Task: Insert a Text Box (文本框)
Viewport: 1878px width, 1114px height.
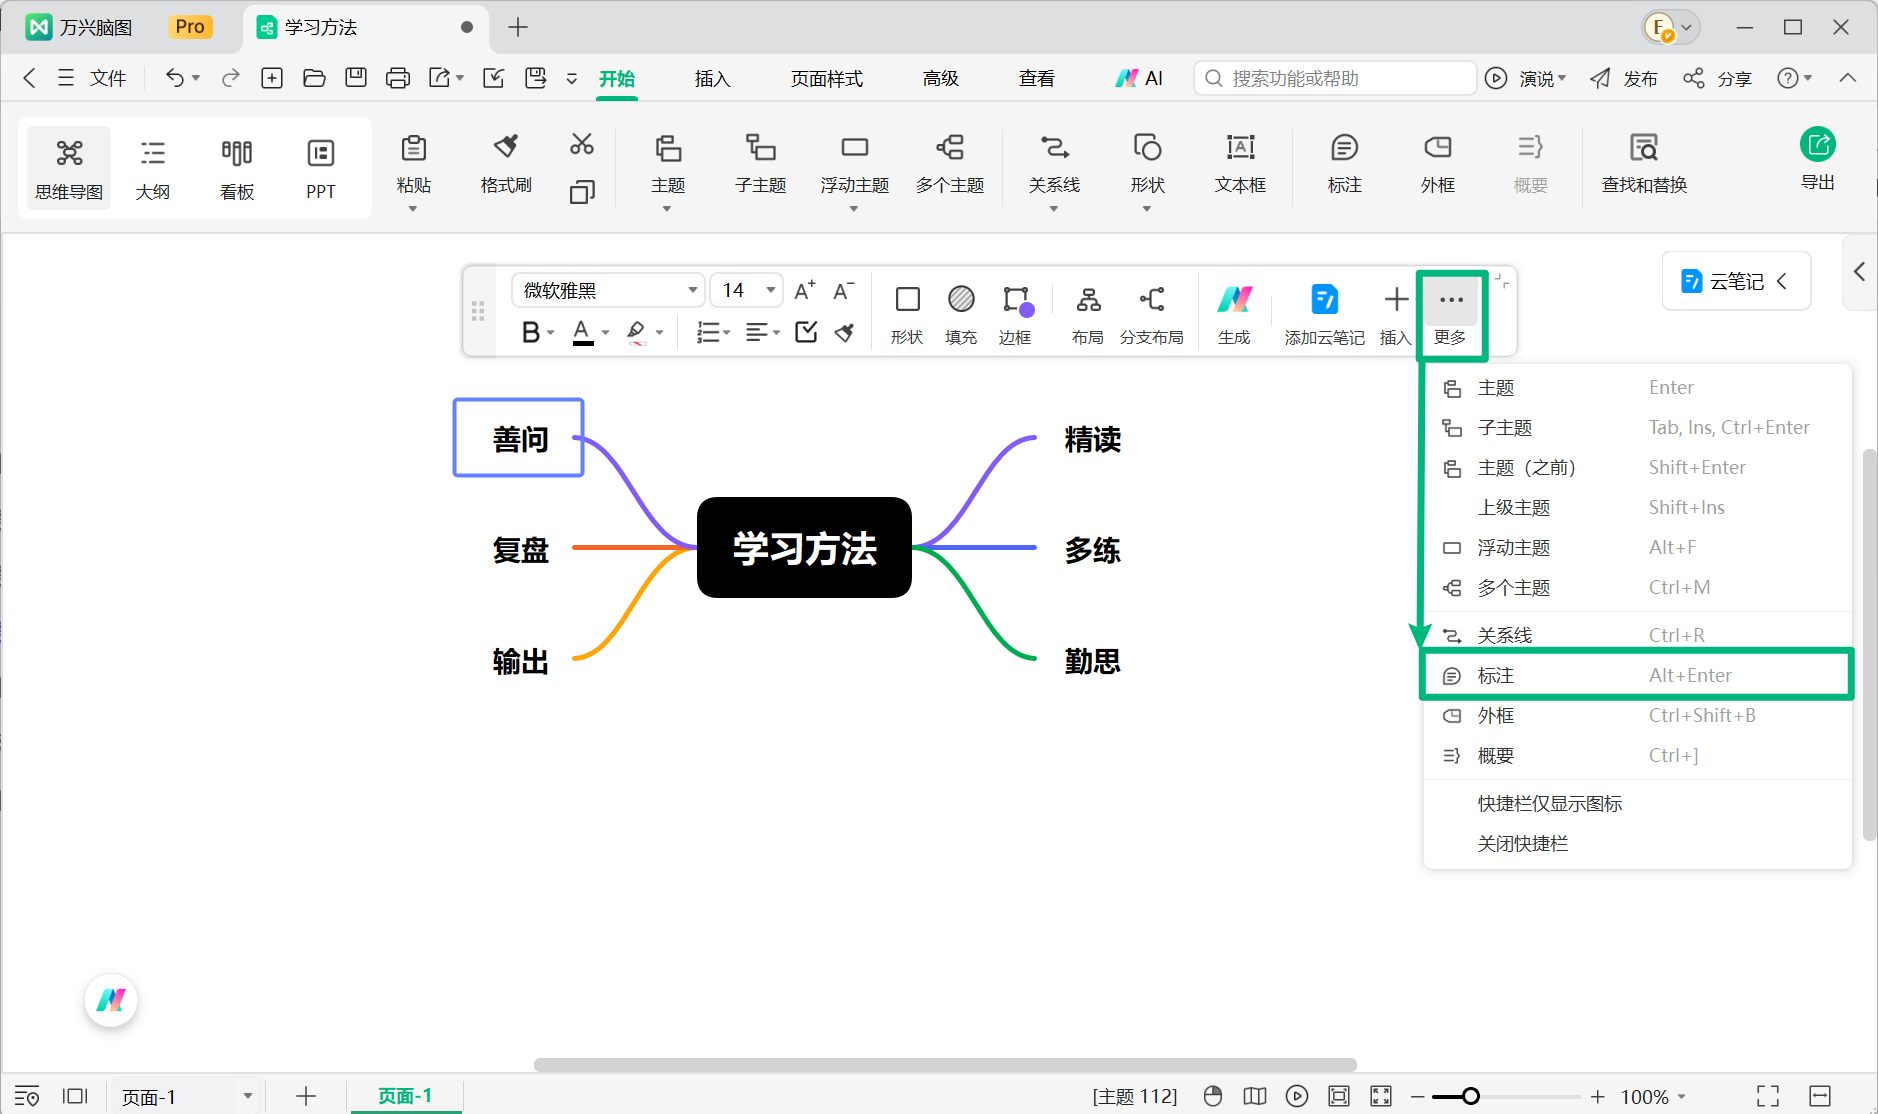Action: 1240,163
